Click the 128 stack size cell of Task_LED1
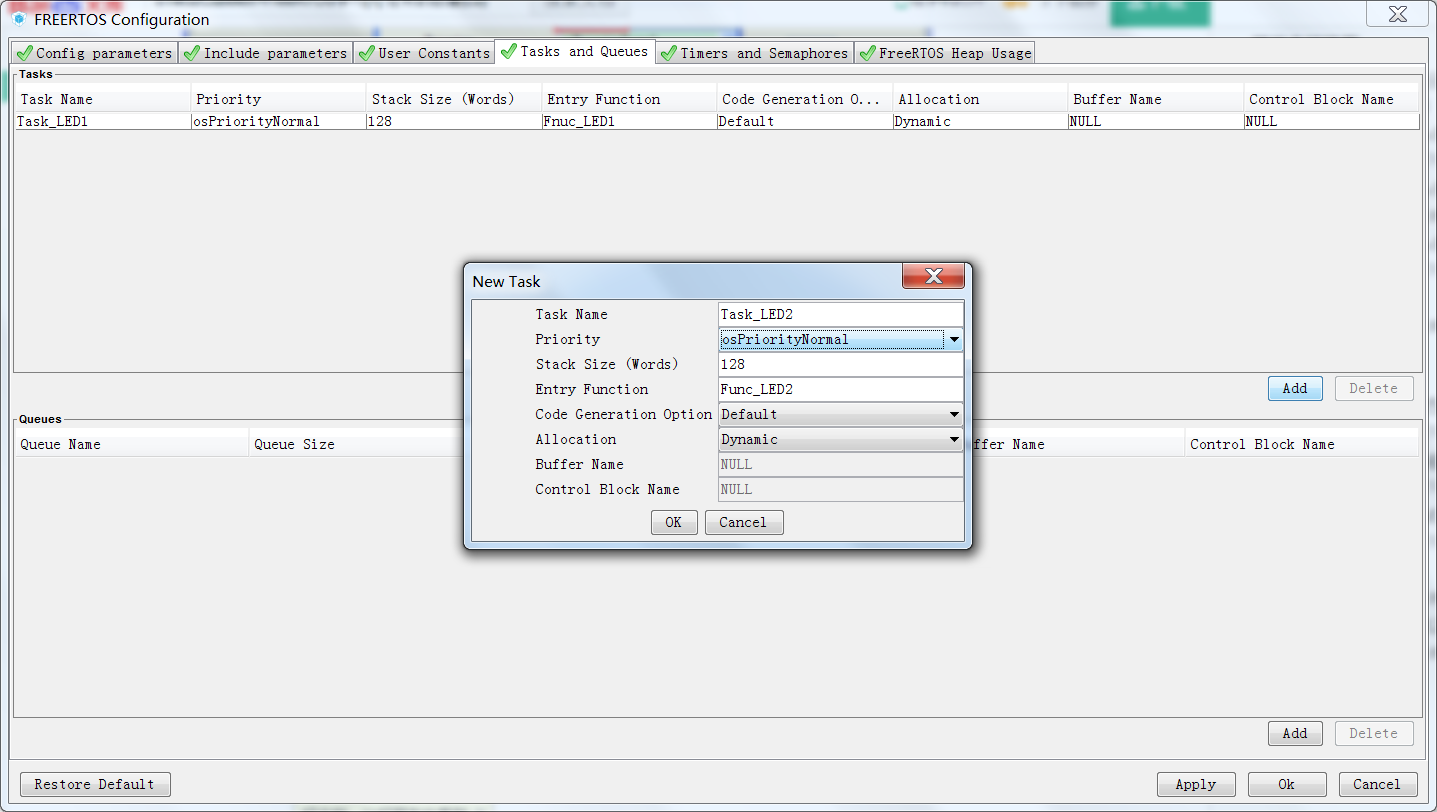 click(x=454, y=121)
